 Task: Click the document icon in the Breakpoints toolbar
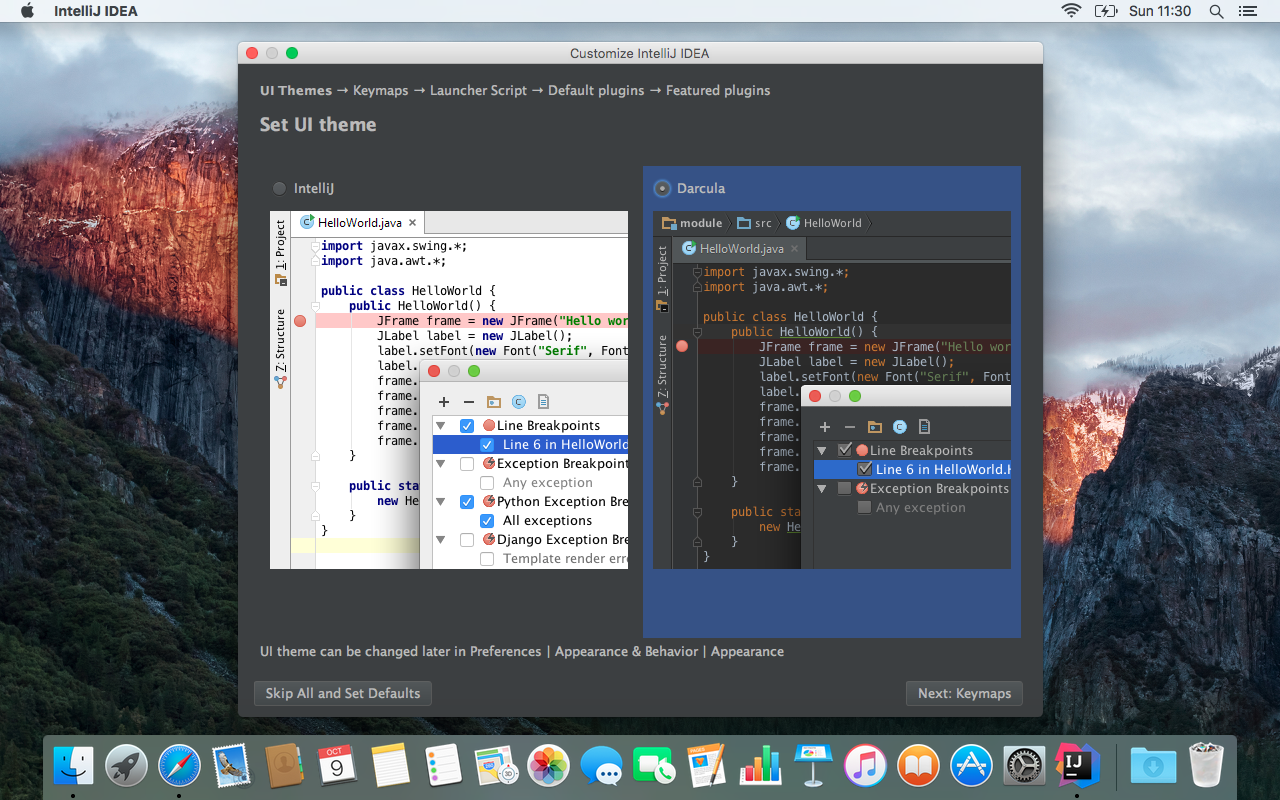(x=541, y=401)
